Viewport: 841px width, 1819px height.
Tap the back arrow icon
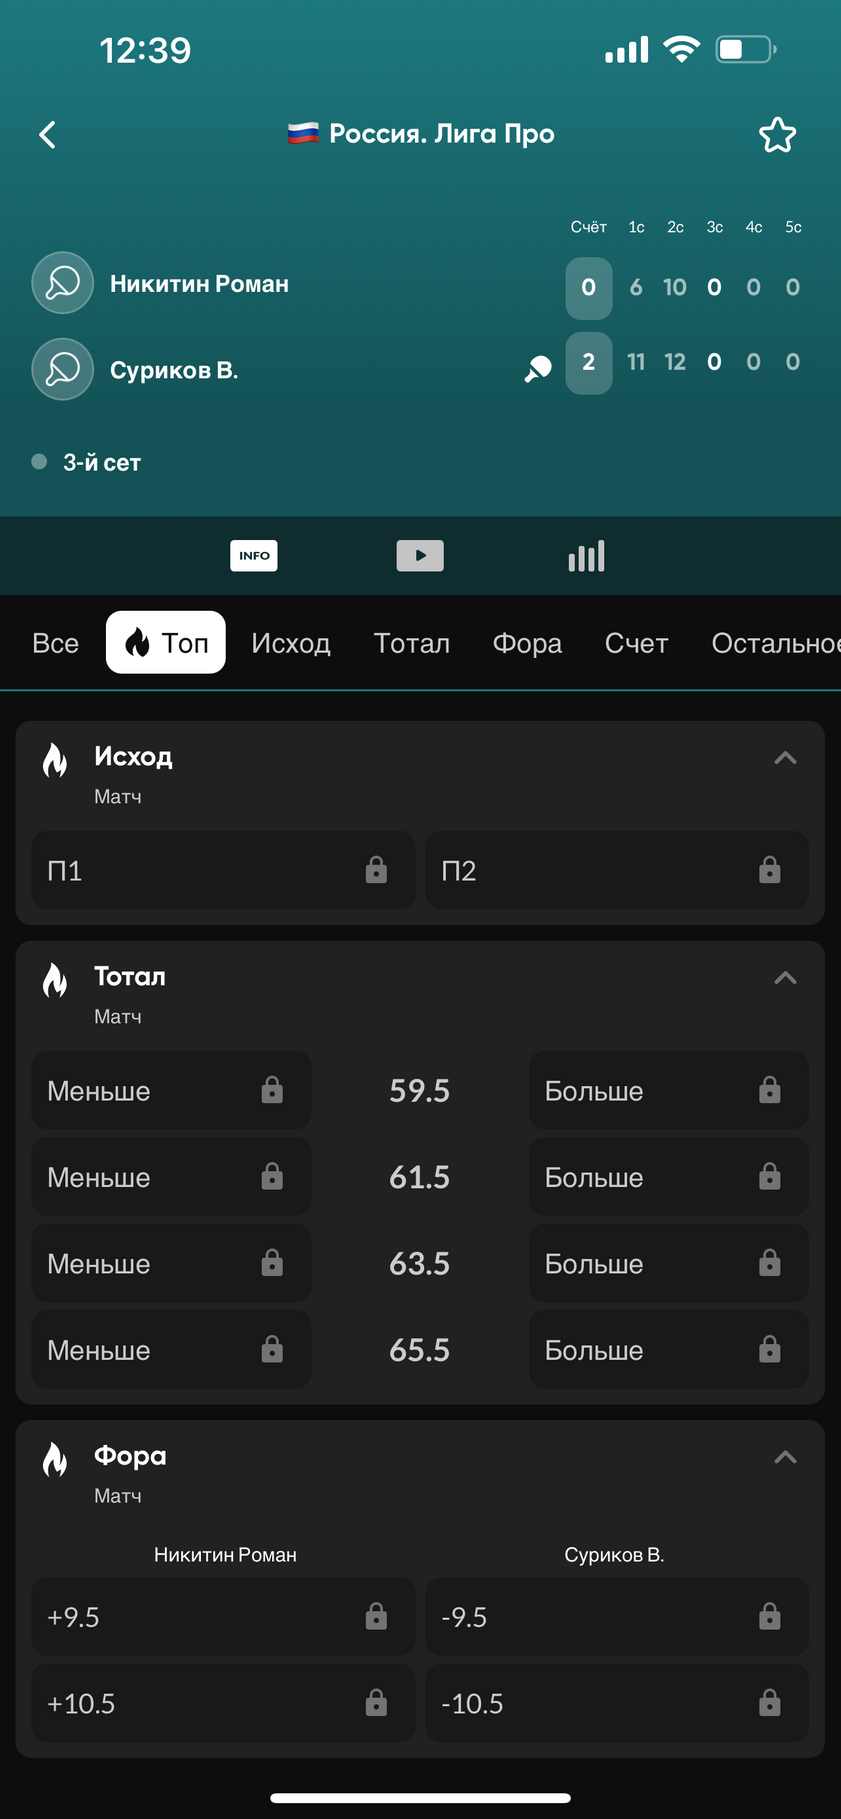[x=47, y=135]
